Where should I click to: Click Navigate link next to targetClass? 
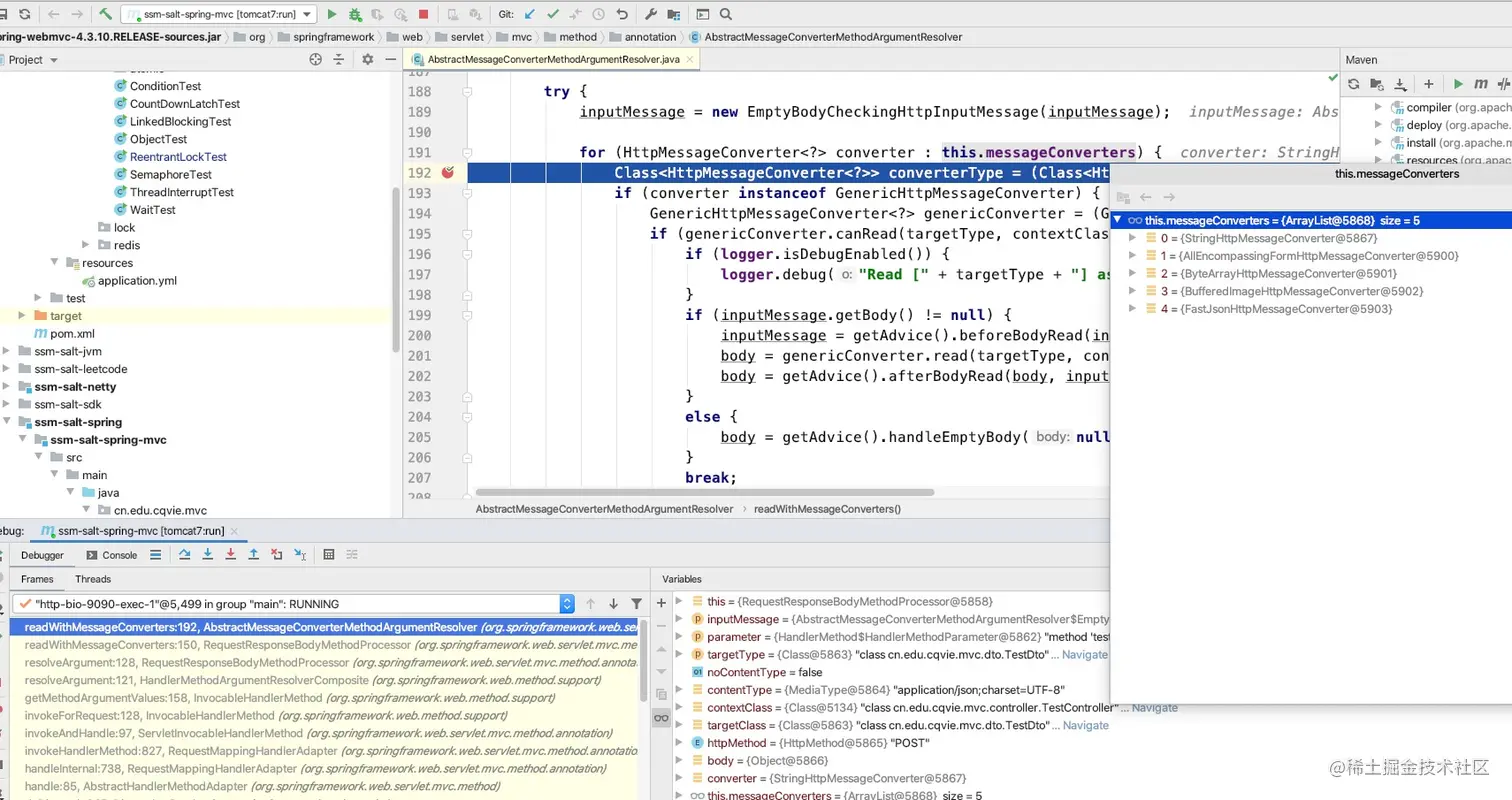(x=1085, y=725)
